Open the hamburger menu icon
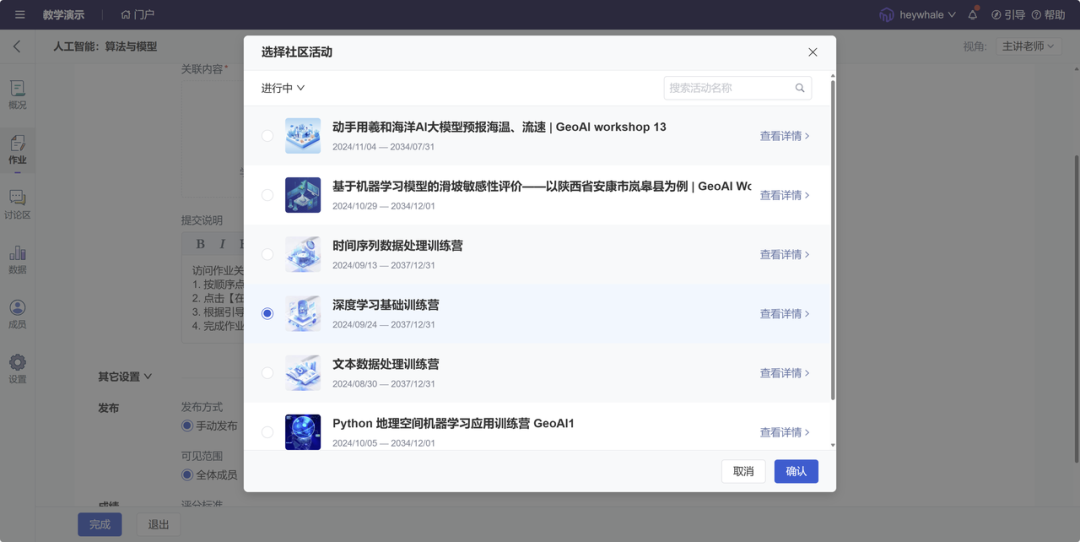 pyautogui.click(x=20, y=14)
